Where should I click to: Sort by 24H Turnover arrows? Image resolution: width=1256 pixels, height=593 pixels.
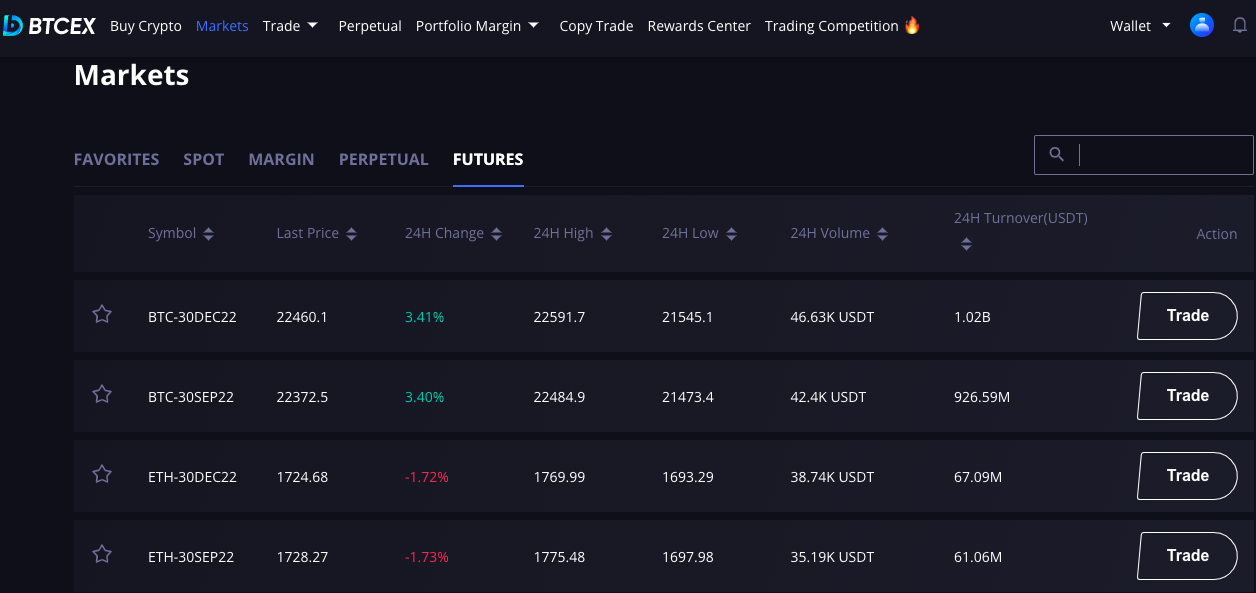[966, 244]
